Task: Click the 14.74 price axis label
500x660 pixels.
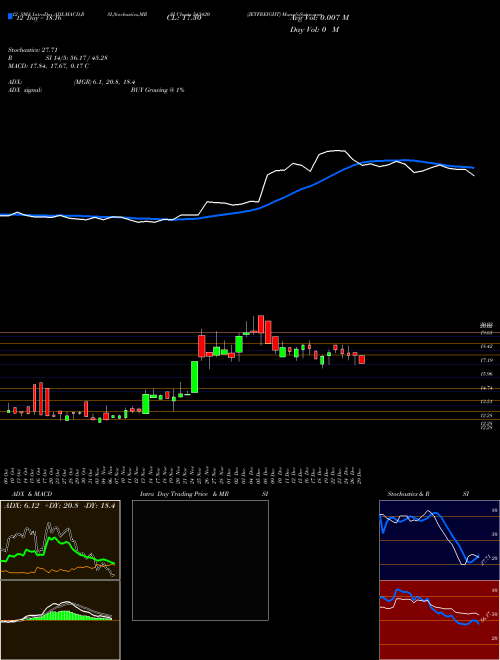Action: tap(486, 388)
